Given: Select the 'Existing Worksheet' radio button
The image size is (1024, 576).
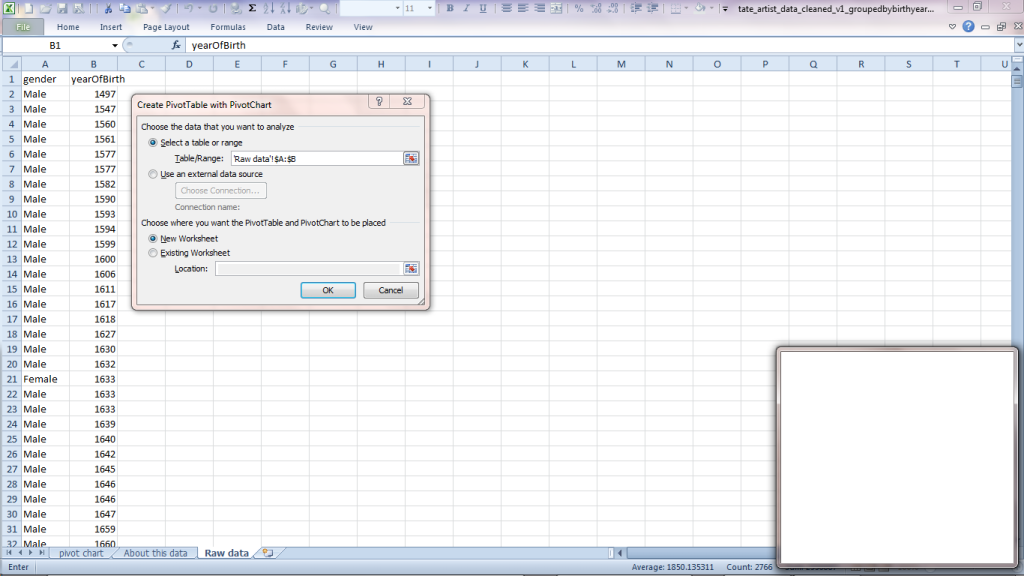Looking at the screenshot, I should (x=153, y=253).
